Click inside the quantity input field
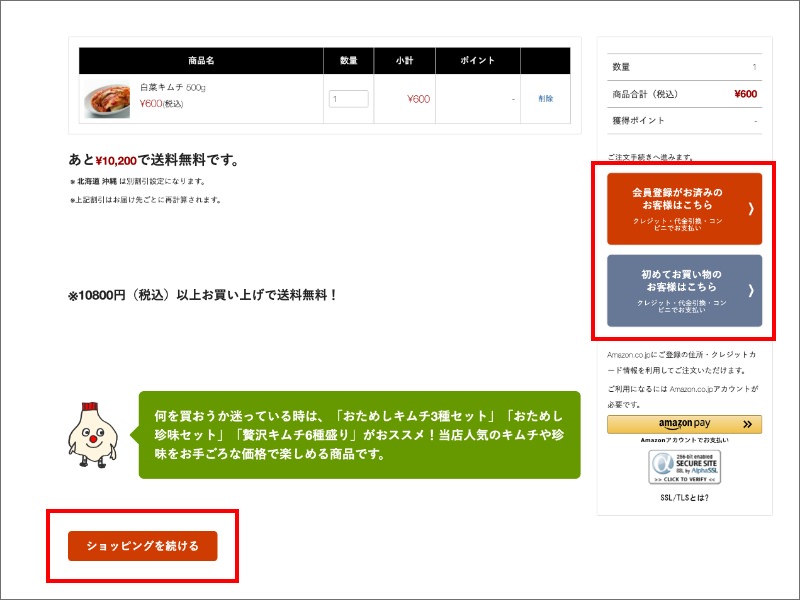800x600 pixels. 348,98
